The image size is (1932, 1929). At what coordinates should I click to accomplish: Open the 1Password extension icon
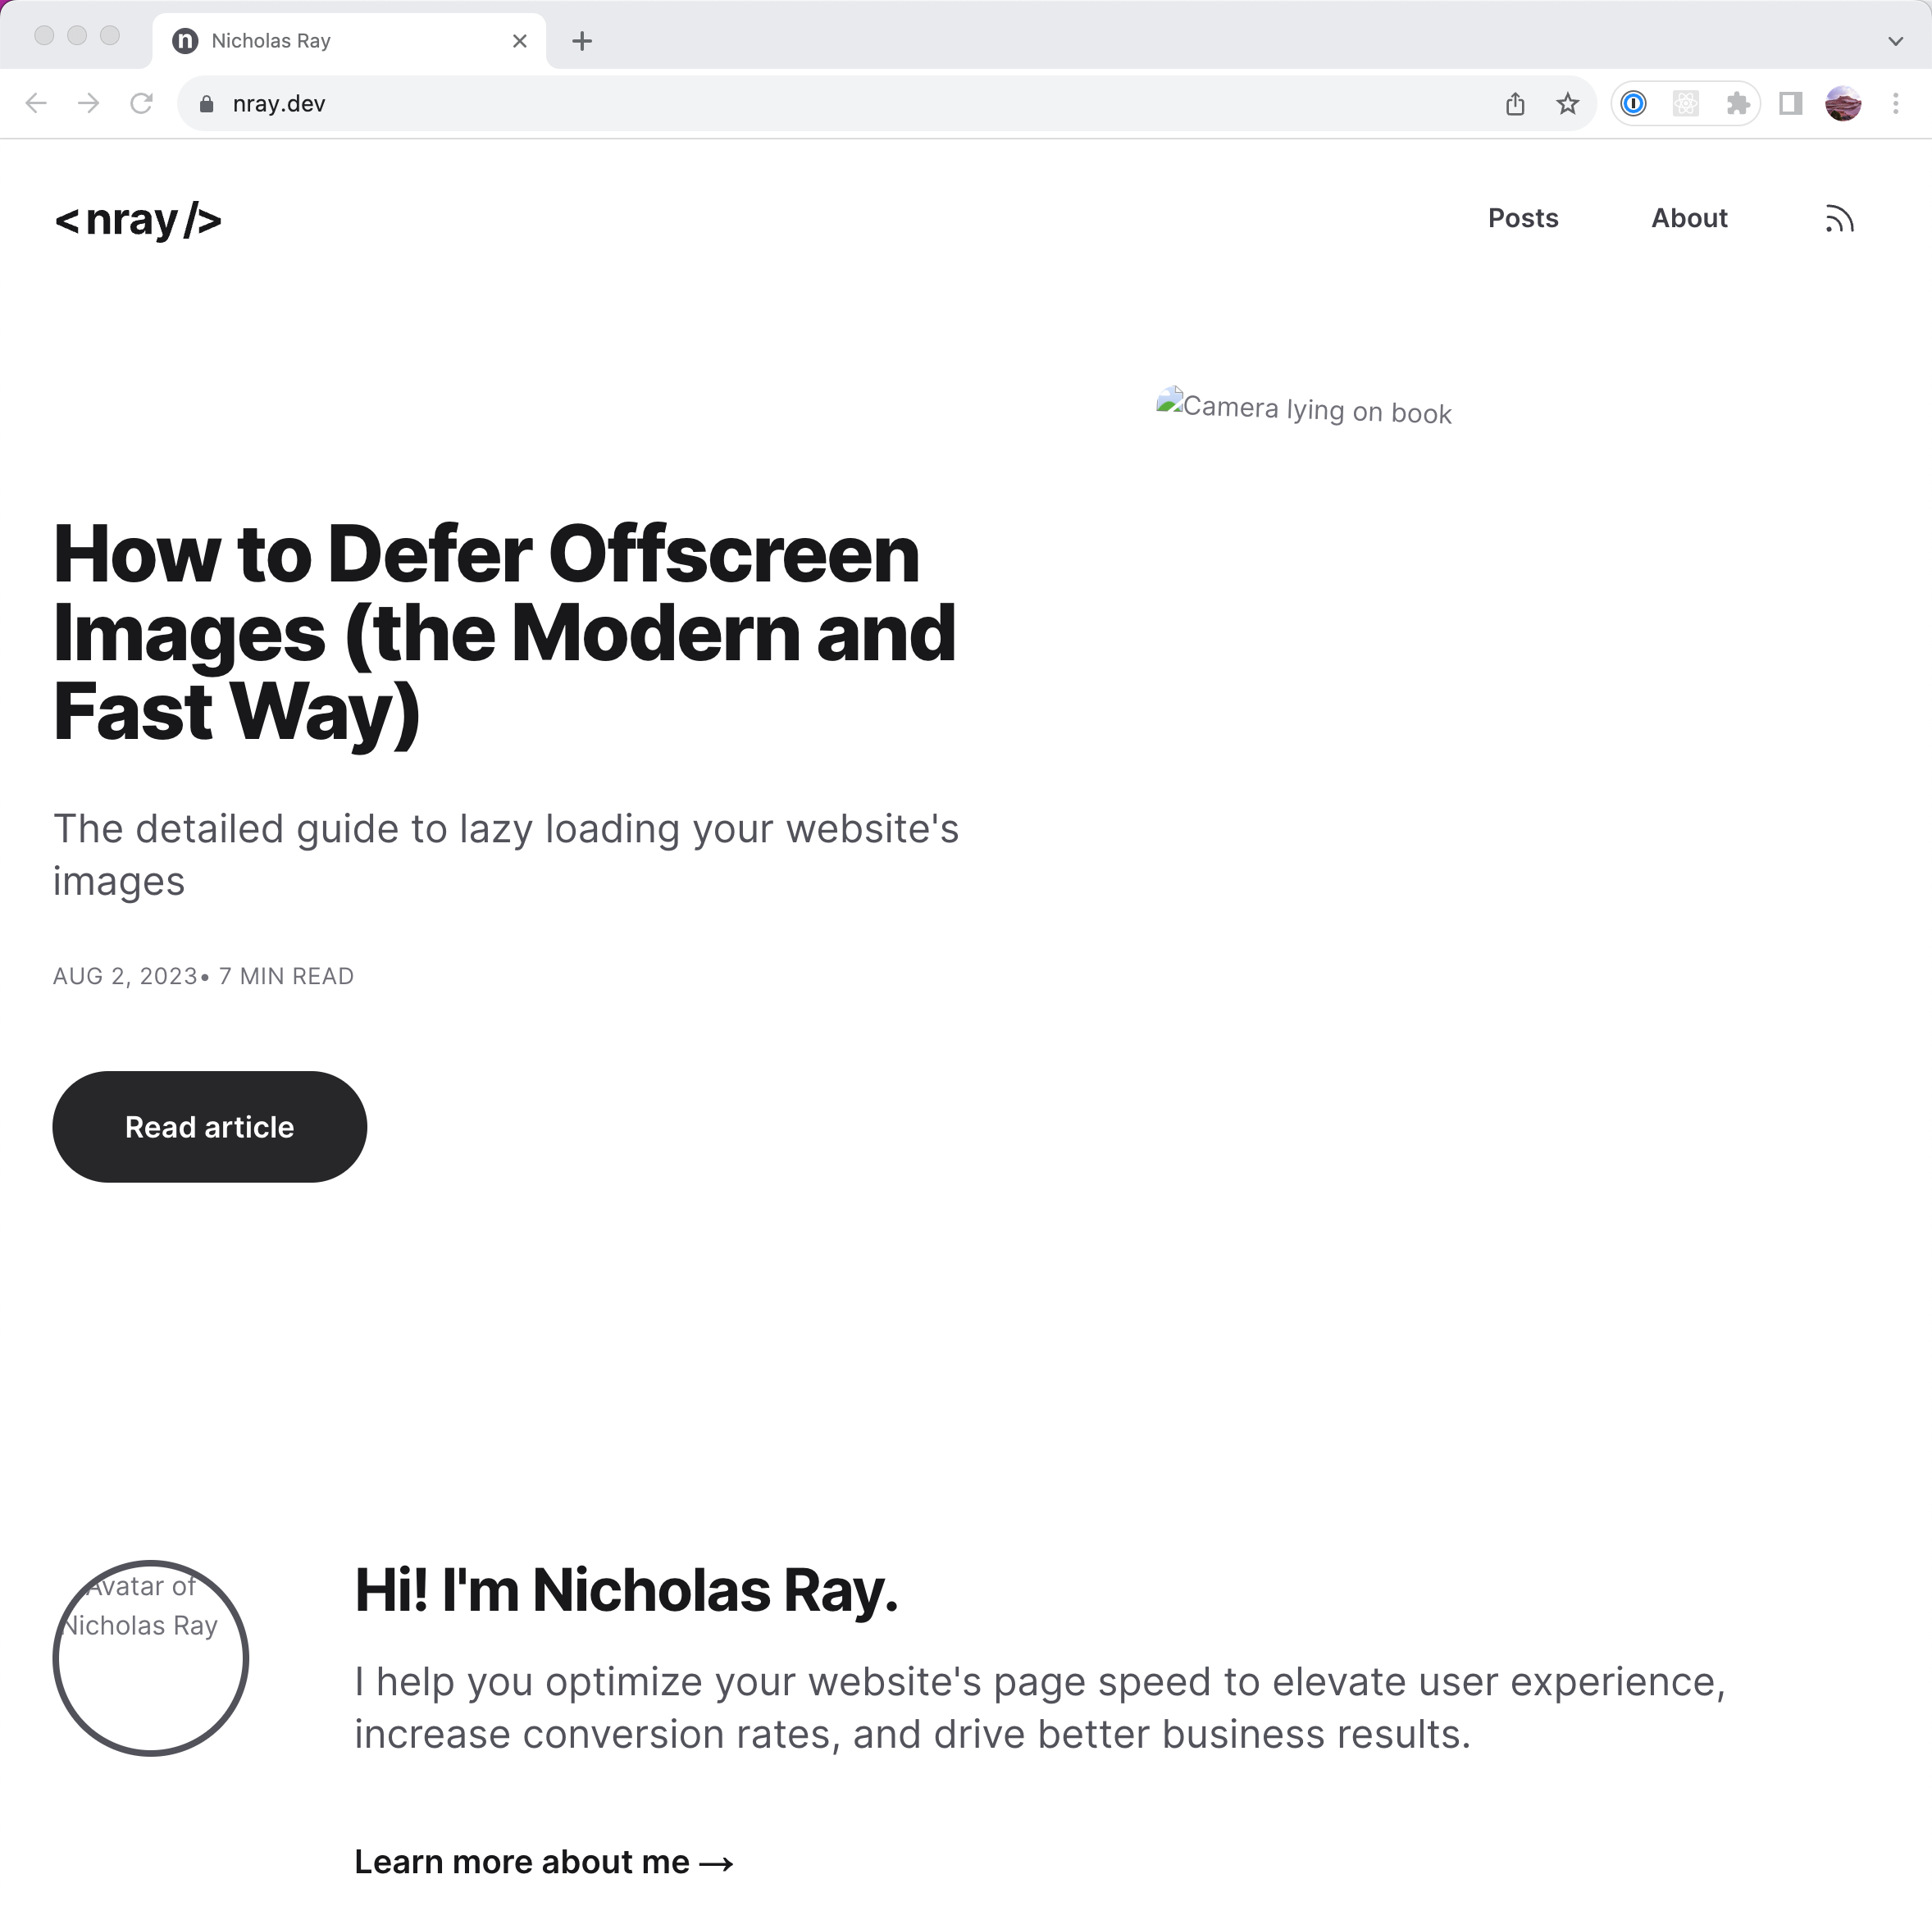(1633, 103)
